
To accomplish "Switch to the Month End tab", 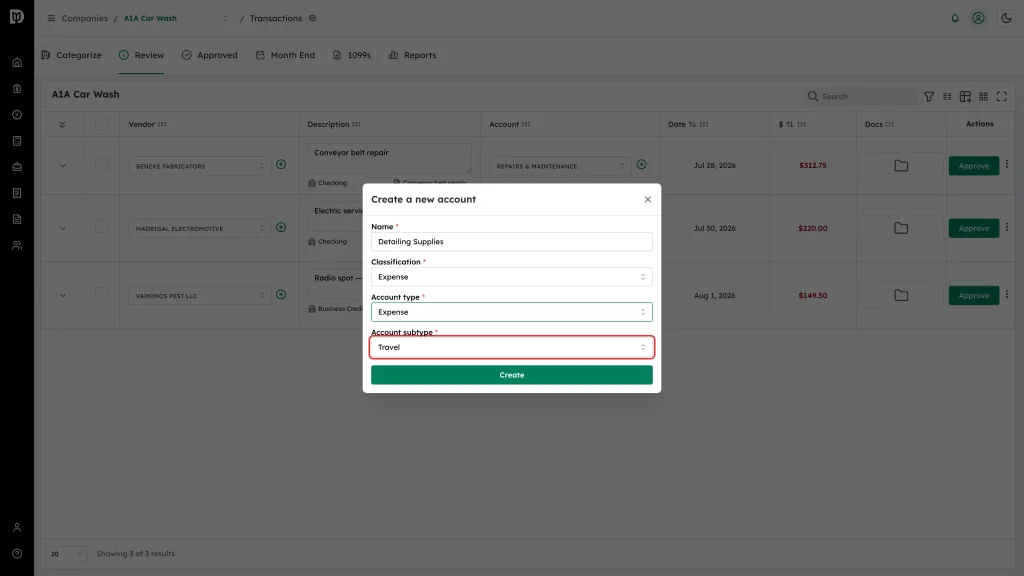I will pyautogui.click(x=285, y=56).
